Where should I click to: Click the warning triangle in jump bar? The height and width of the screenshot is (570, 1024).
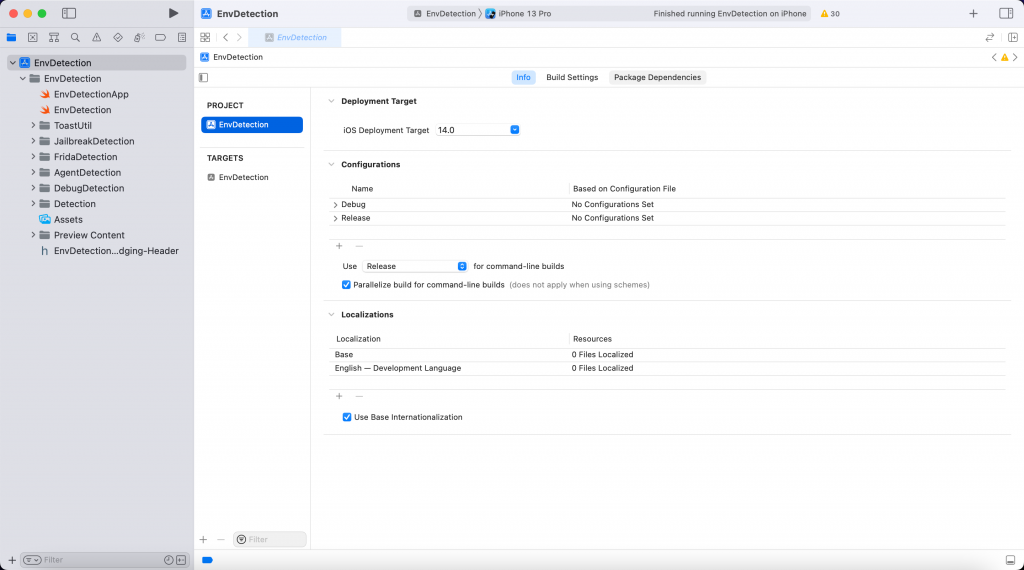pyautogui.click(x=1004, y=57)
